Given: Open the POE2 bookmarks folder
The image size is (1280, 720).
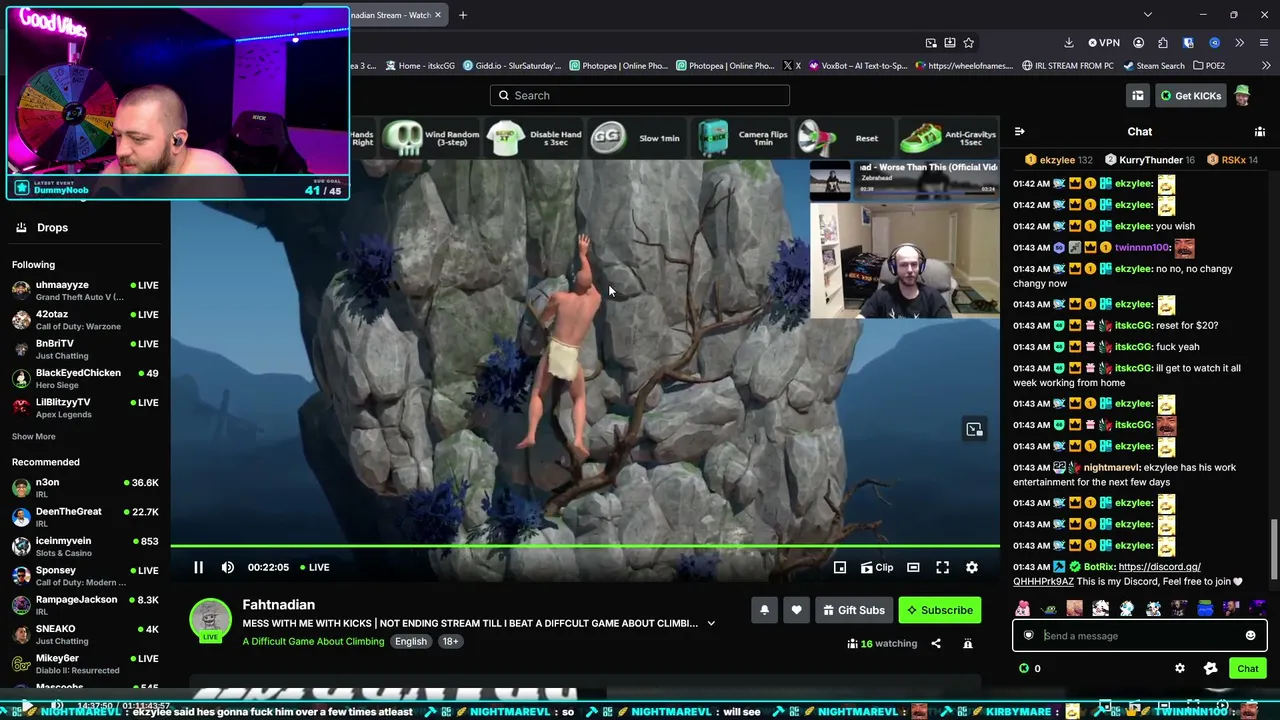Looking at the screenshot, I should pos(1209,66).
